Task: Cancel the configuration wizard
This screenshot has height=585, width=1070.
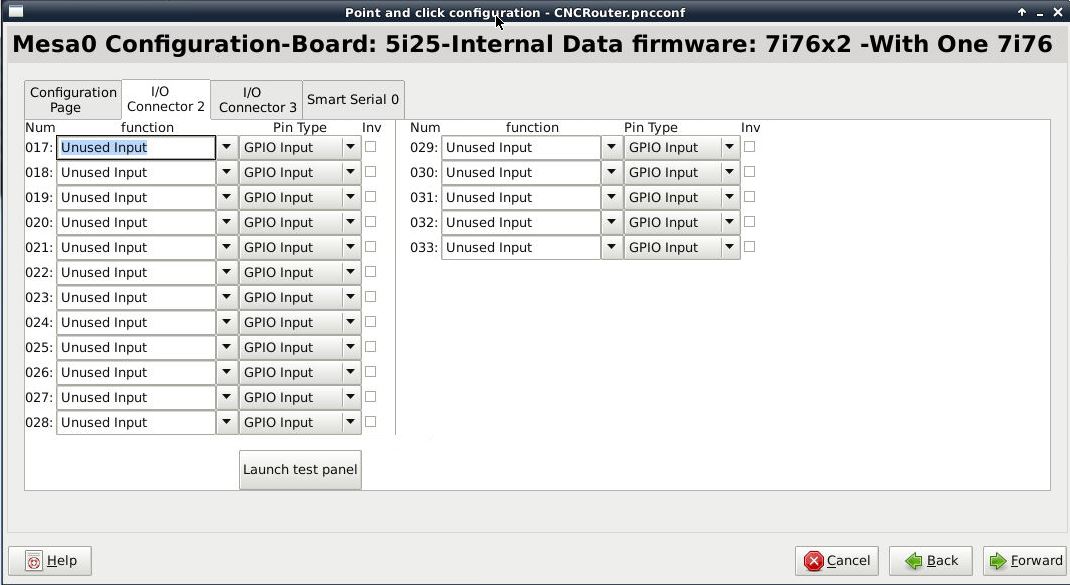Action: point(837,561)
